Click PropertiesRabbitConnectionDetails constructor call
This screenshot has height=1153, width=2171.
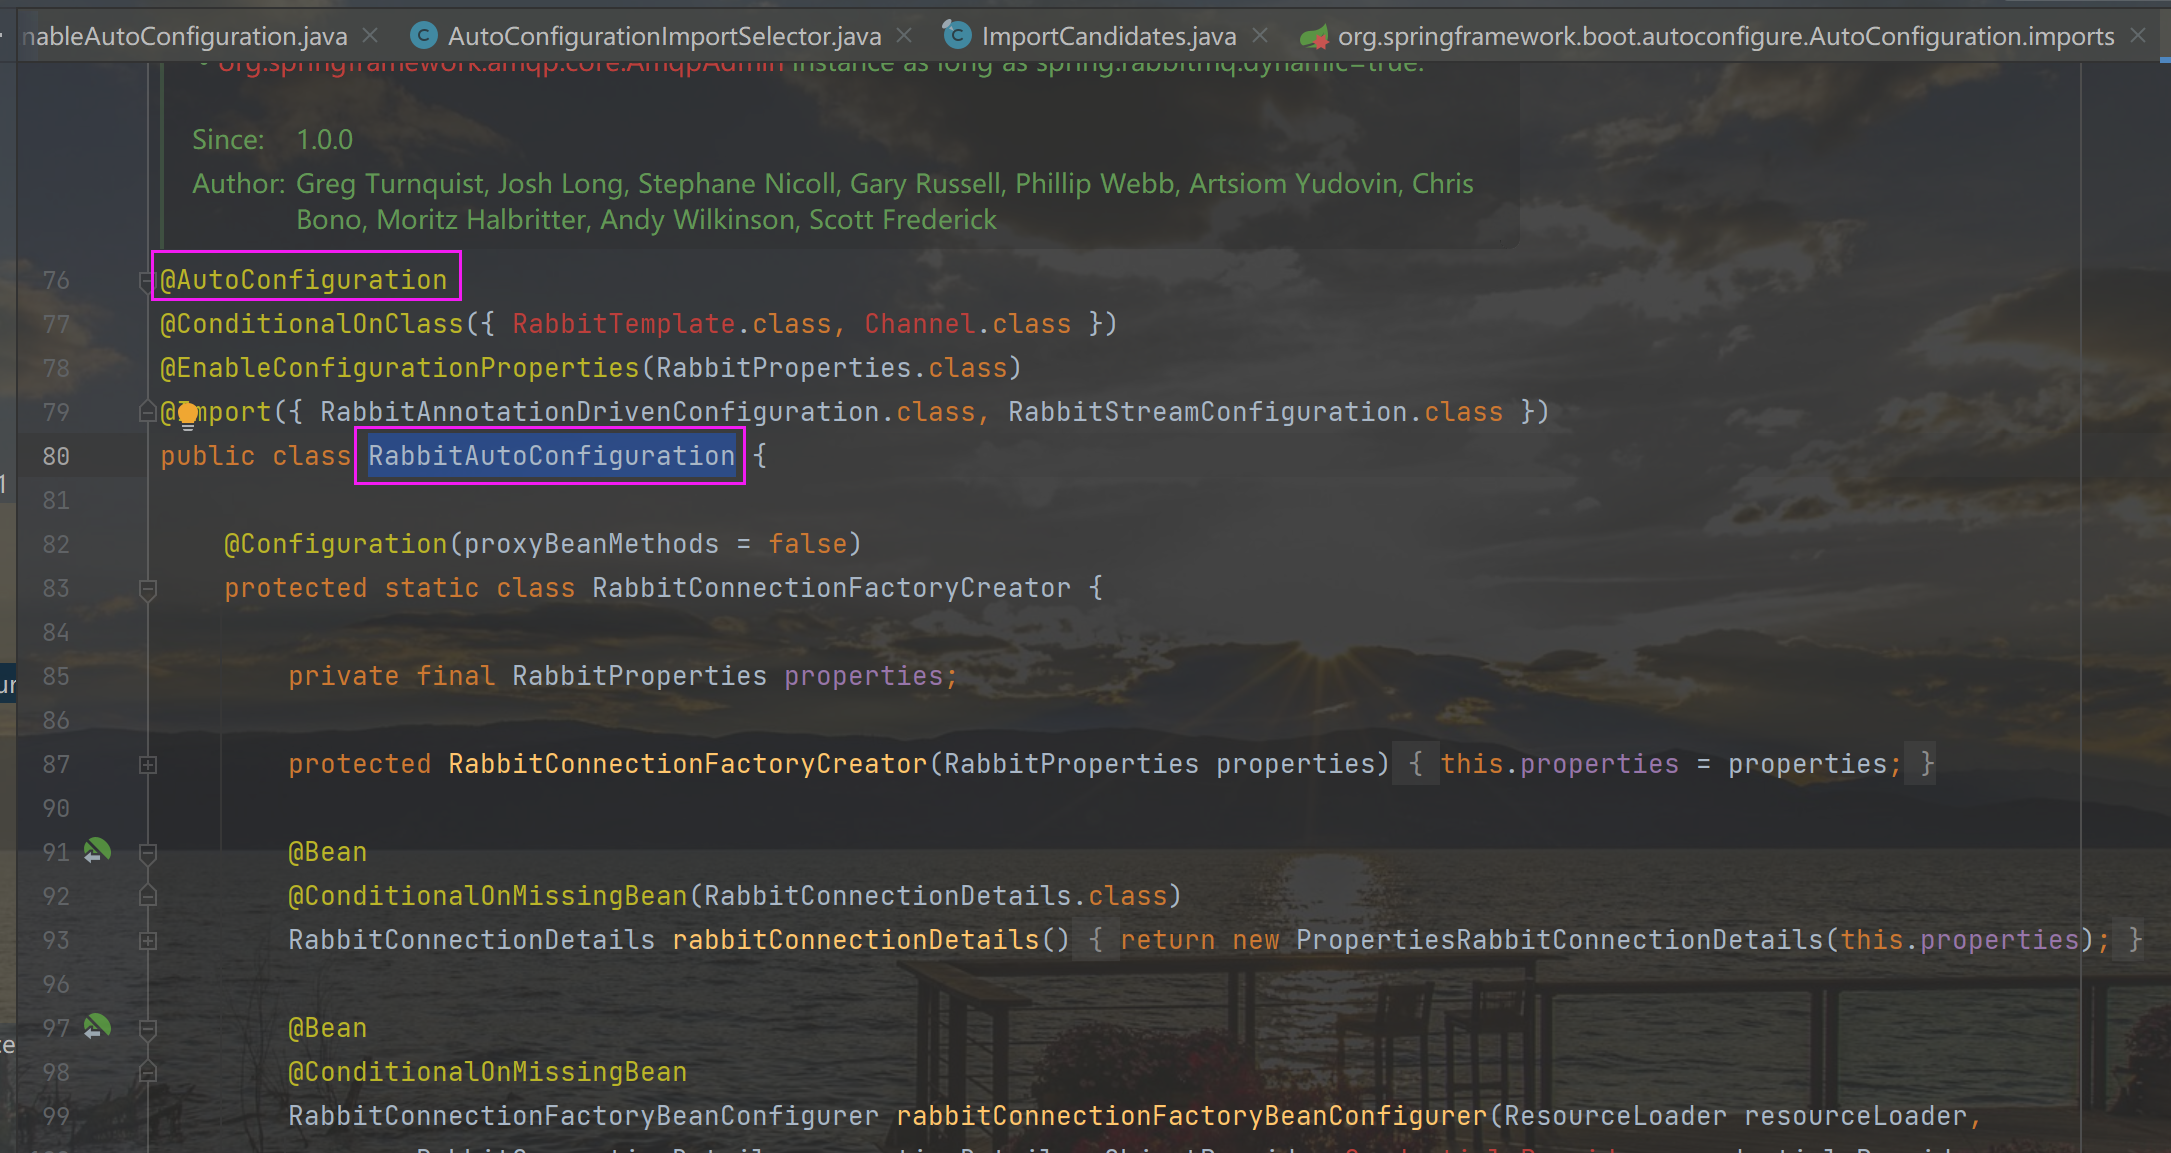click(1560, 940)
